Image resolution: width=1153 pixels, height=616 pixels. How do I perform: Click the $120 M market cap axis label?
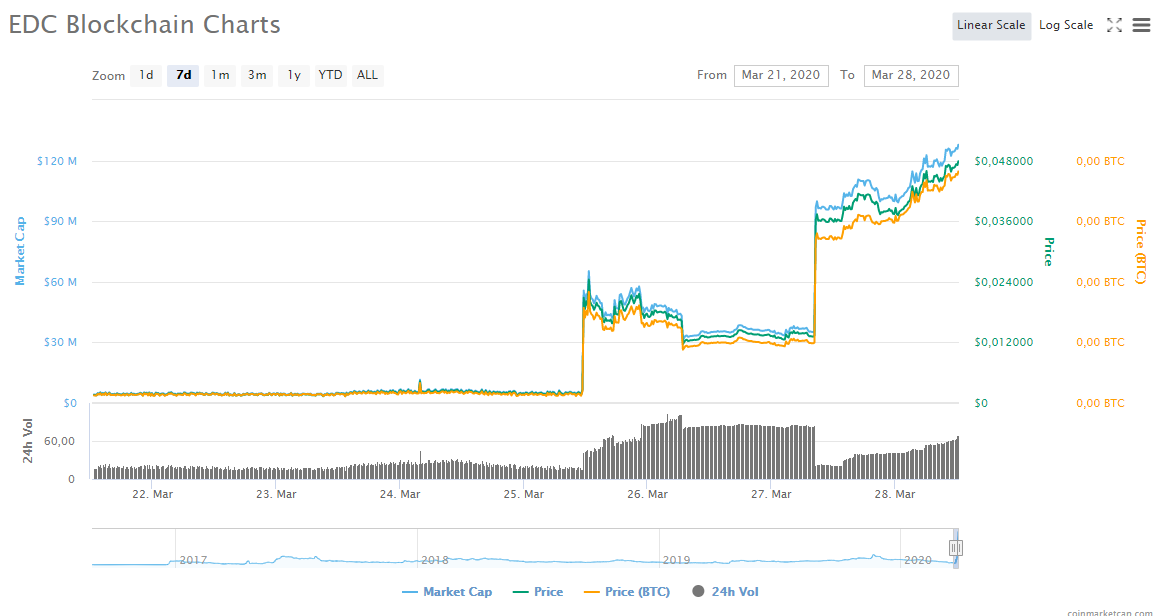57,161
